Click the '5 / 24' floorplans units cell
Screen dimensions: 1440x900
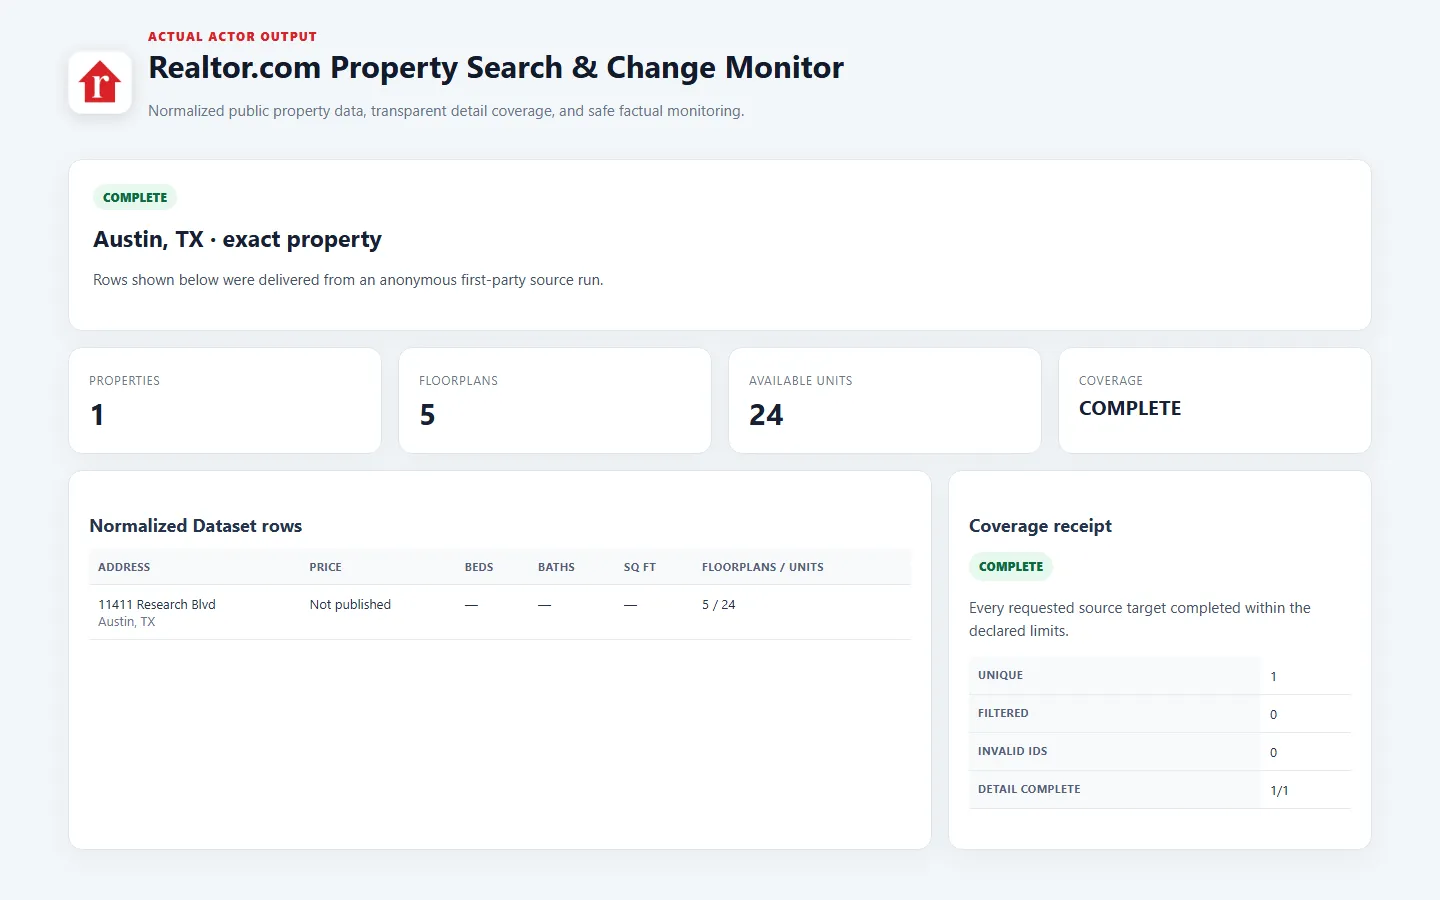[719, 605]
